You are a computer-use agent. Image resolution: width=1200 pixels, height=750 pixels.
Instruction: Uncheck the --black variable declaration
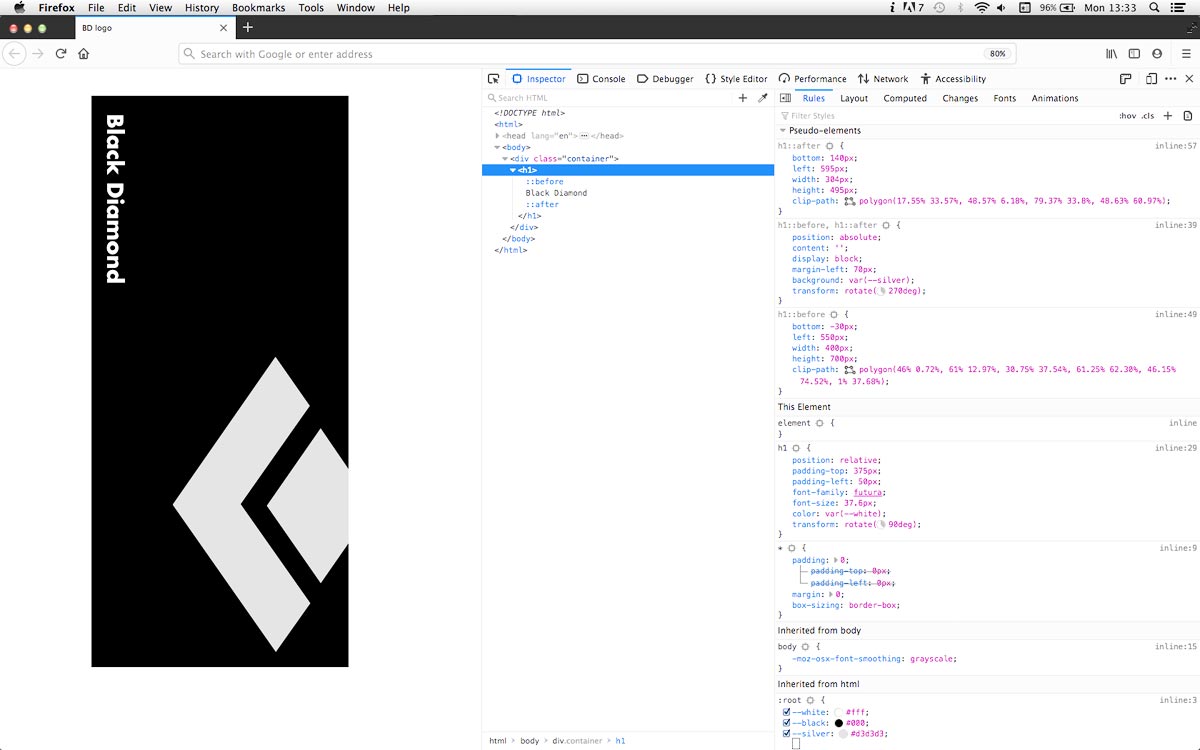[787, 723]
